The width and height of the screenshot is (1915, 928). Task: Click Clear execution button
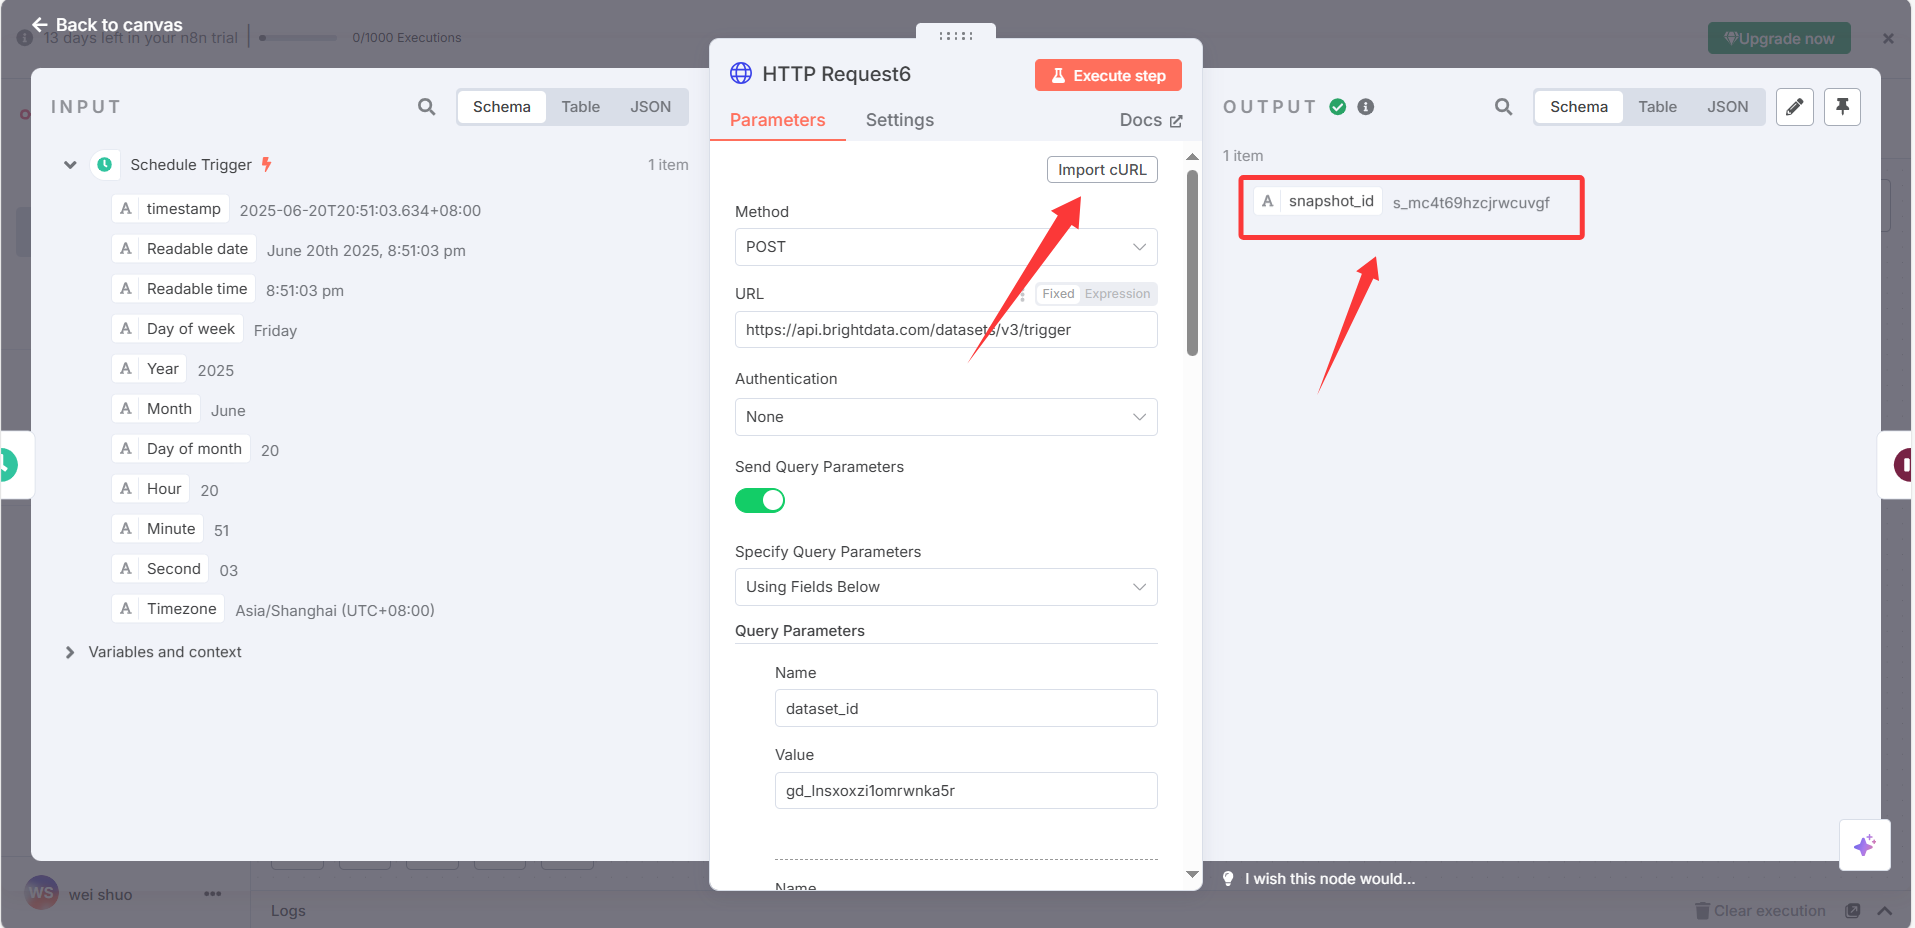[x=1760, y=911]
